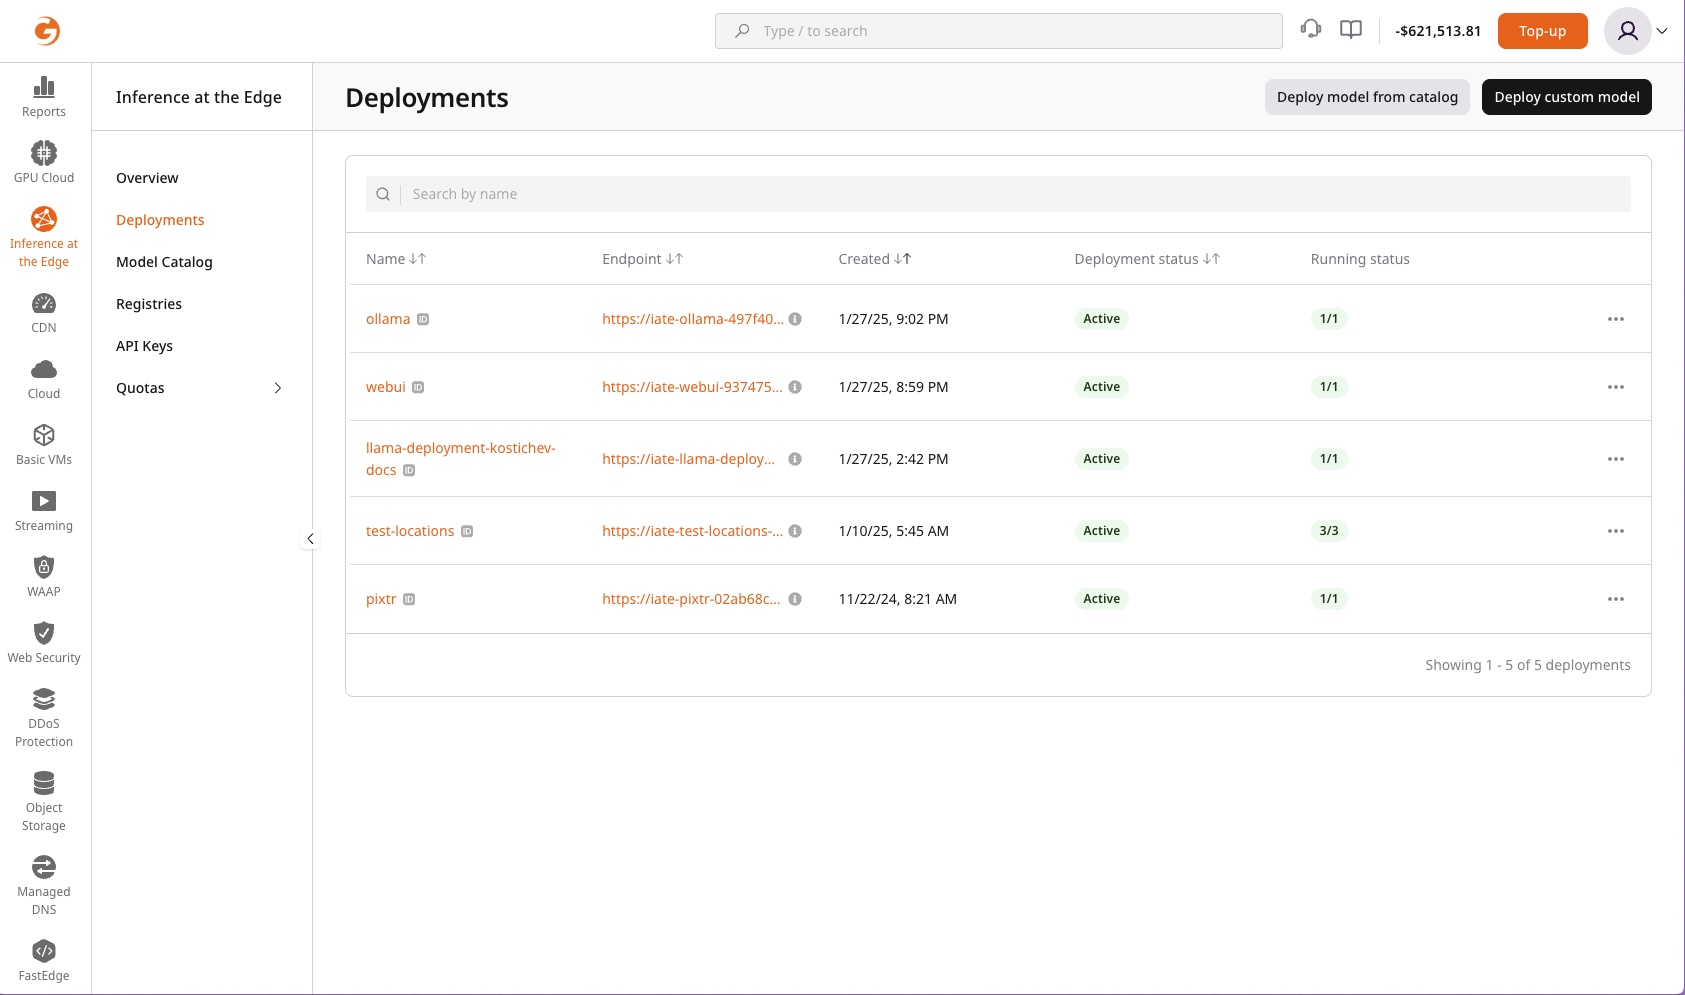This screenshot has width=1685, height=995.
Task: Sort by Deployment status
Action: tap(1212, 259)
